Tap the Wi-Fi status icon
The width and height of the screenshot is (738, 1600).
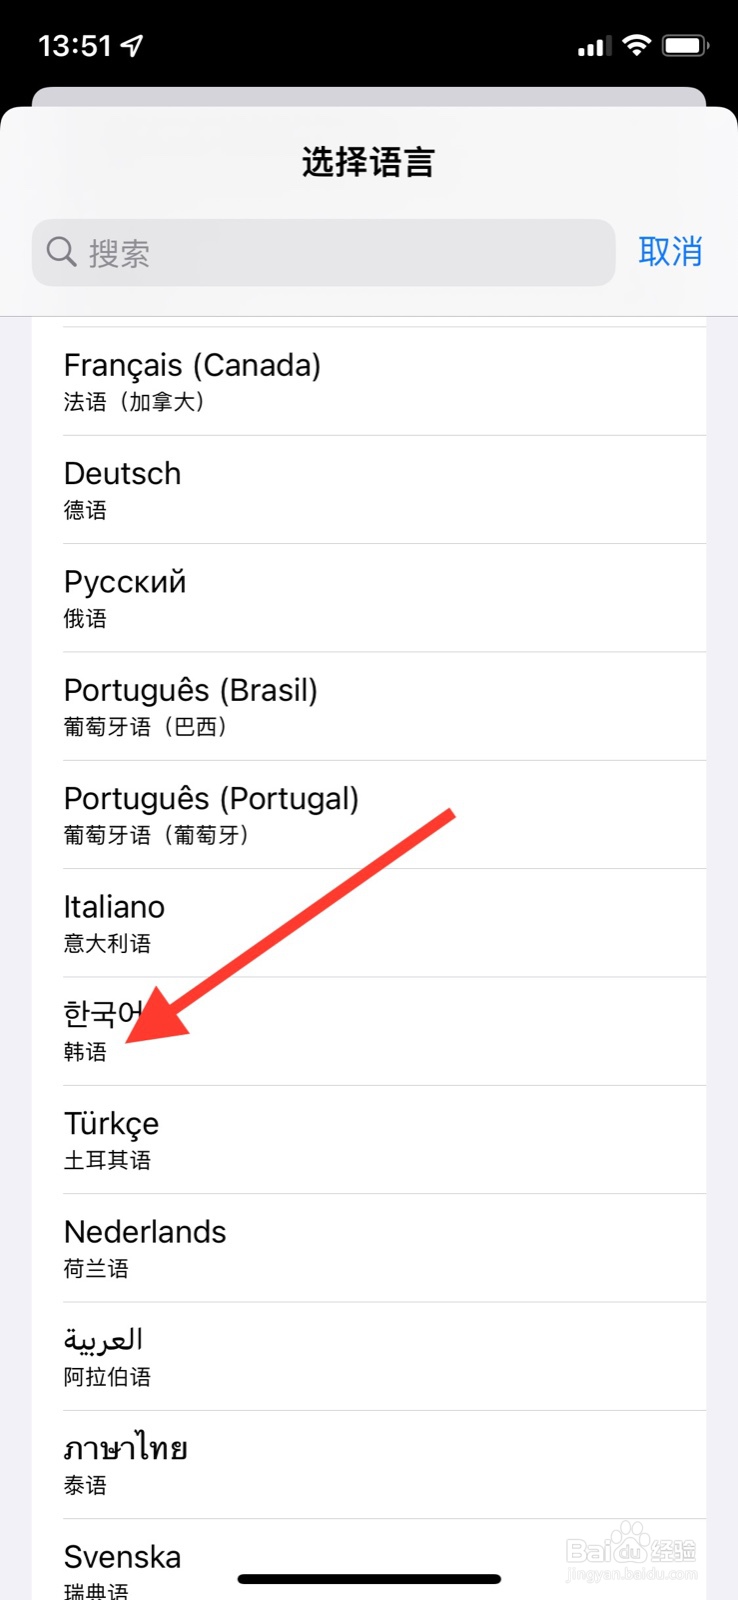pyautogui.click(x=636, y=45)
